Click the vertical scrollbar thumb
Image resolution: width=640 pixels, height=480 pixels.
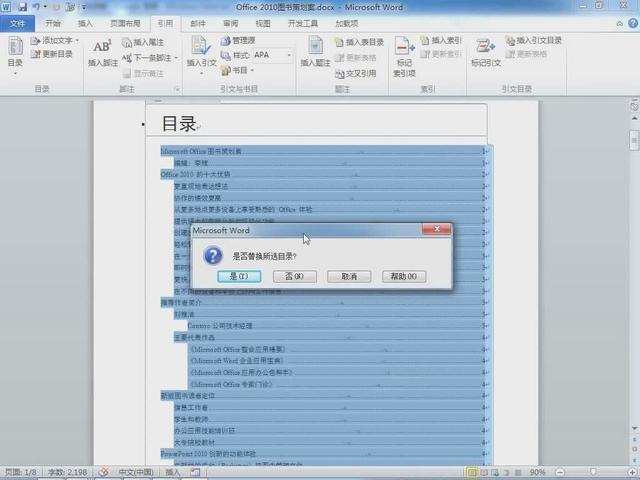[634, 140]
